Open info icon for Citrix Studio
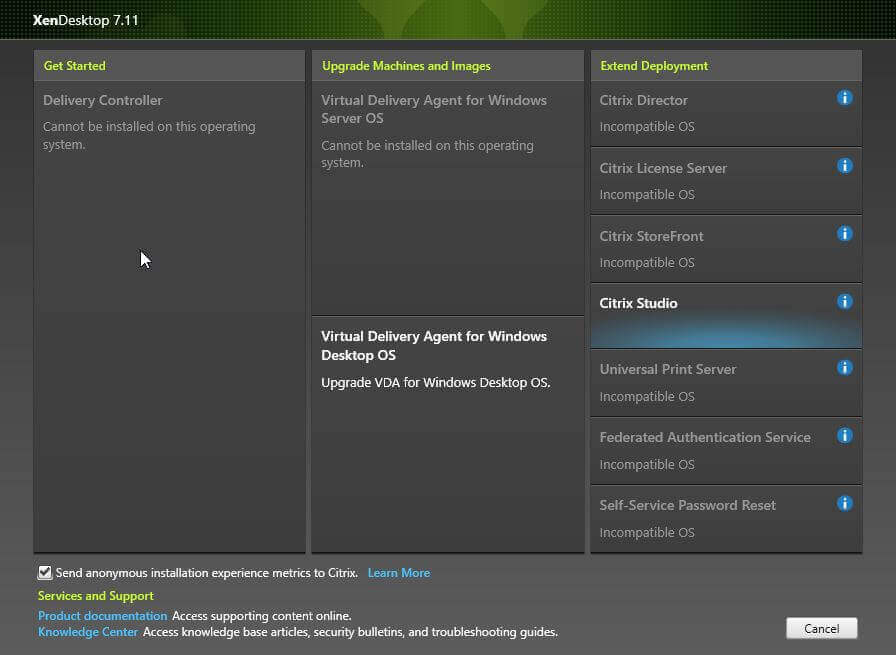Image resolution: width=896 pixels, height=655 pixels. [845, 301]
